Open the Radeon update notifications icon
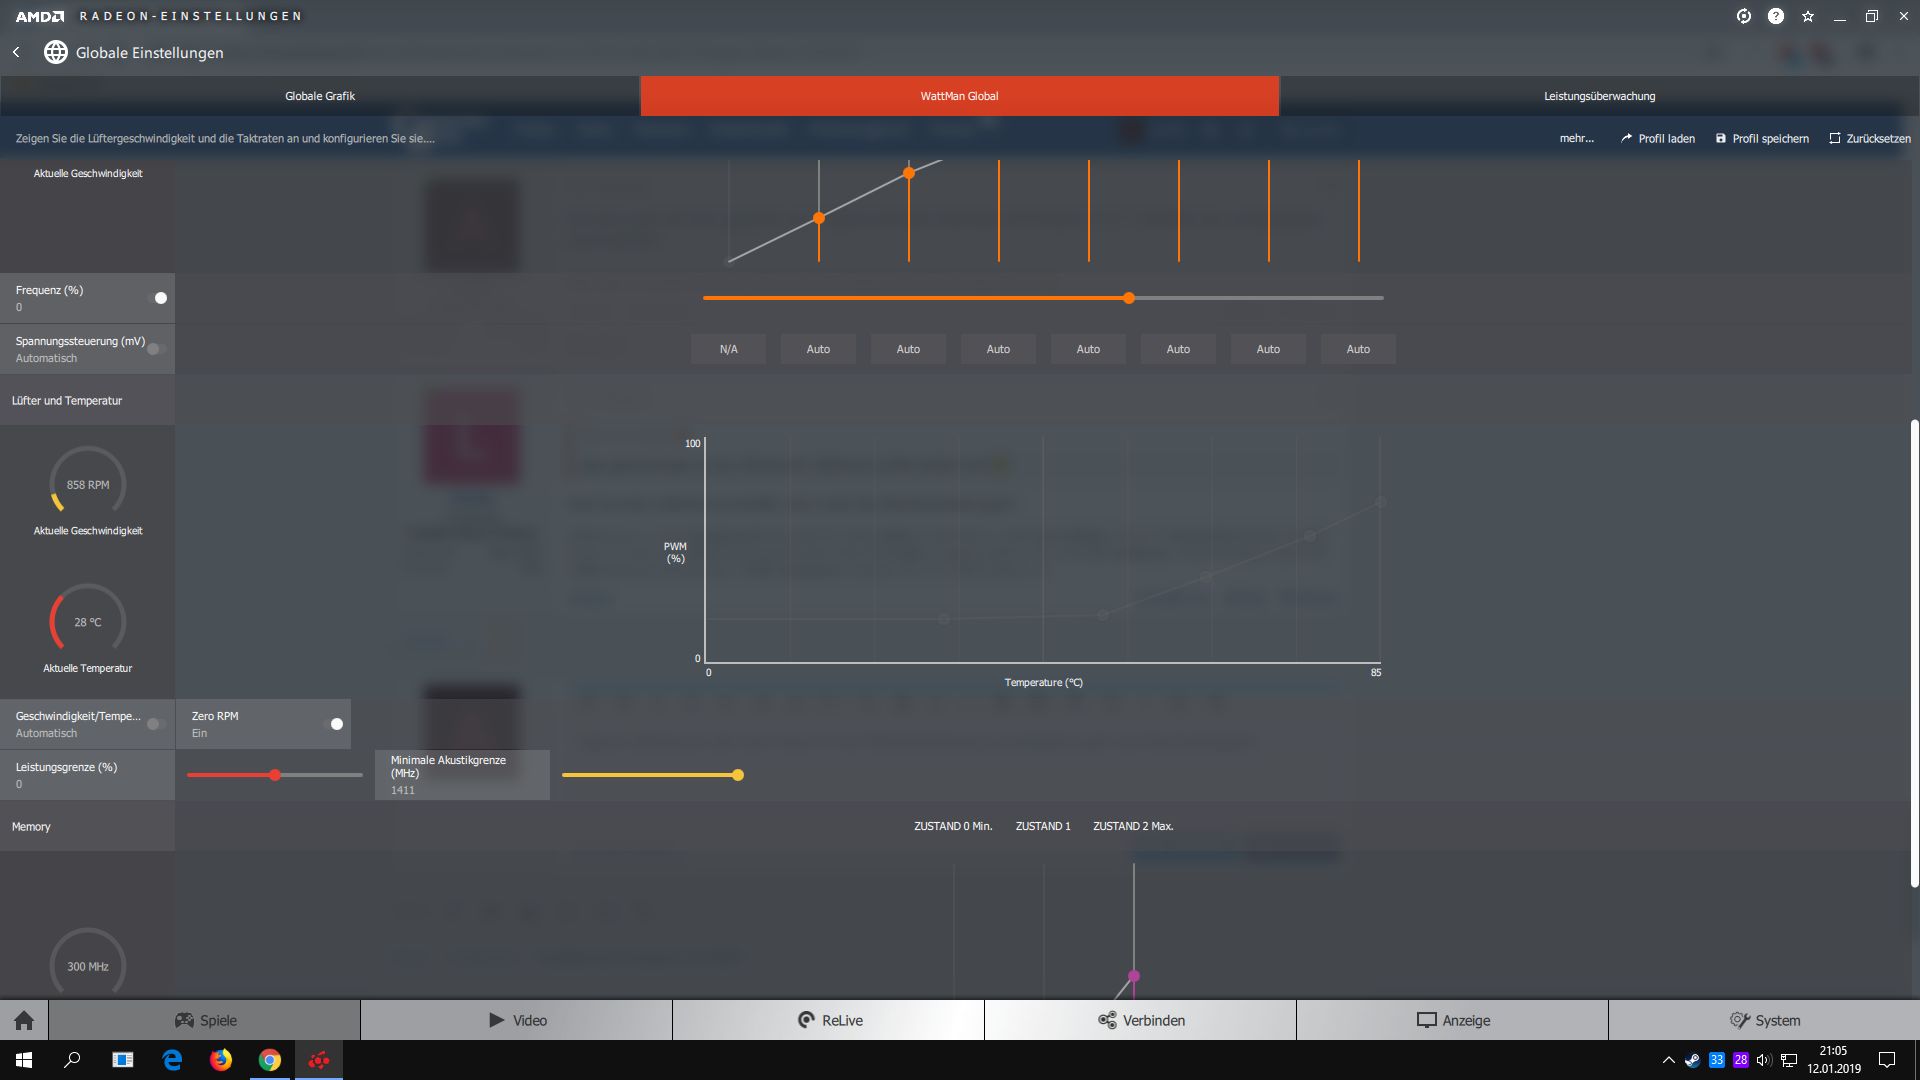 (x=1744, y=16)
